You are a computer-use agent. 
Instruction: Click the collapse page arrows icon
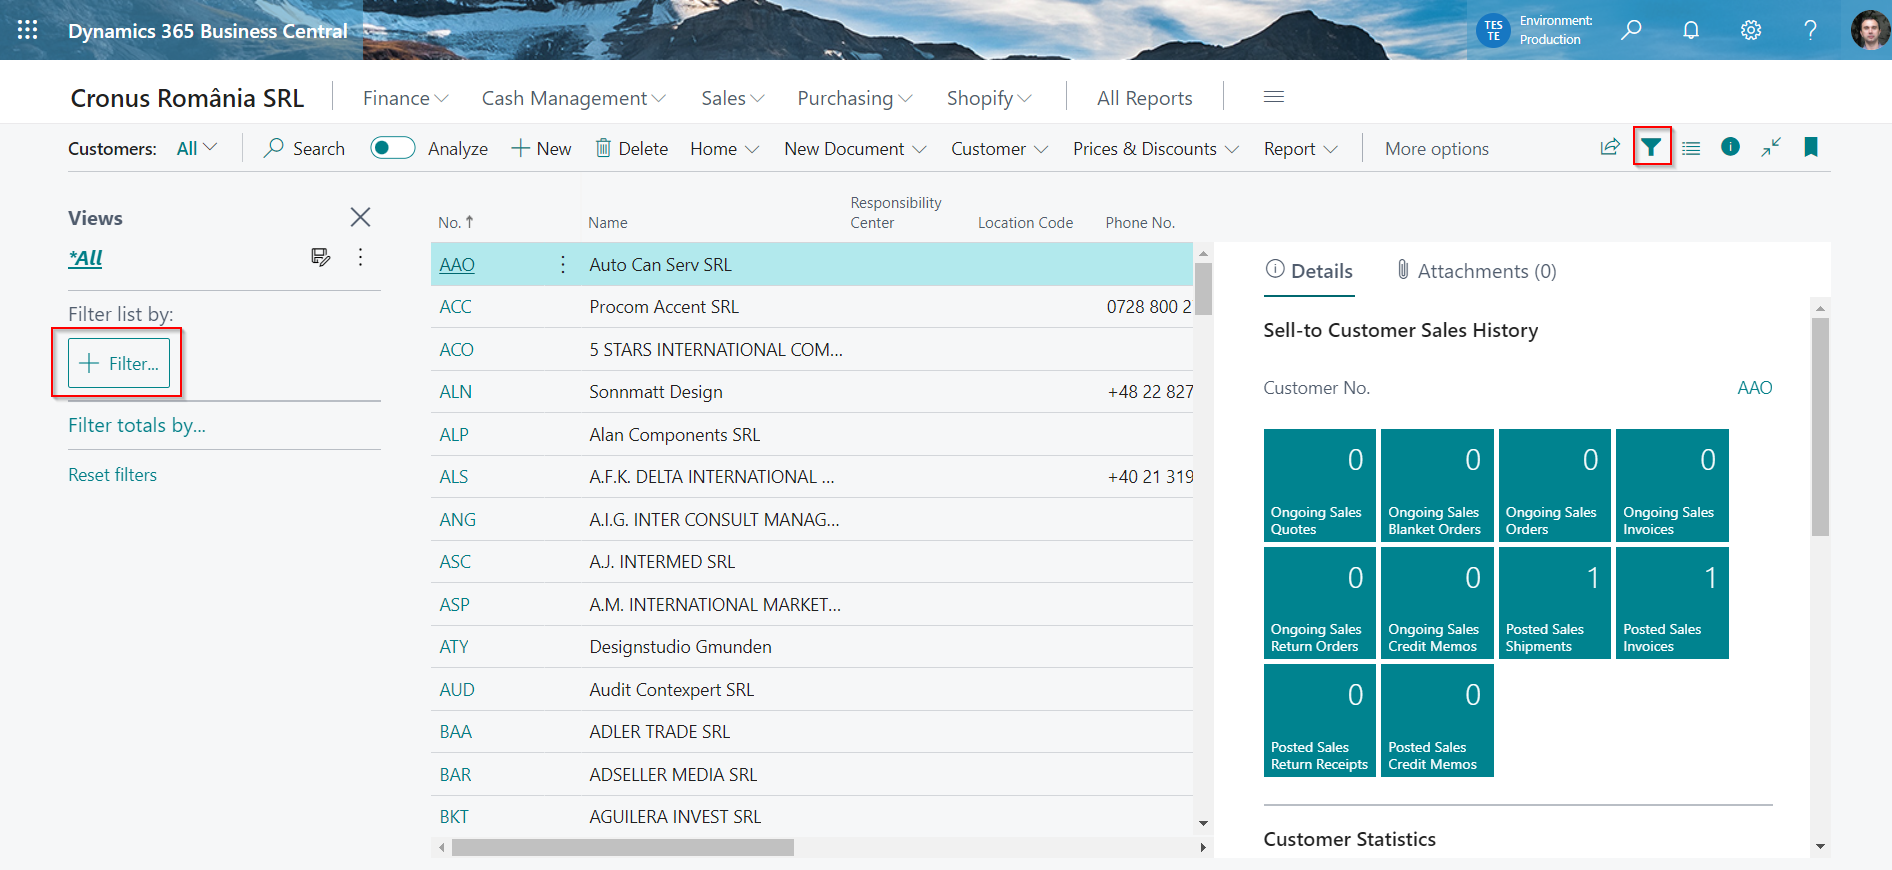click(1771, 148)
